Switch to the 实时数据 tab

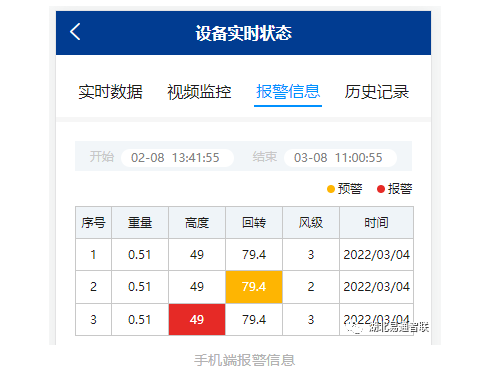110,92
